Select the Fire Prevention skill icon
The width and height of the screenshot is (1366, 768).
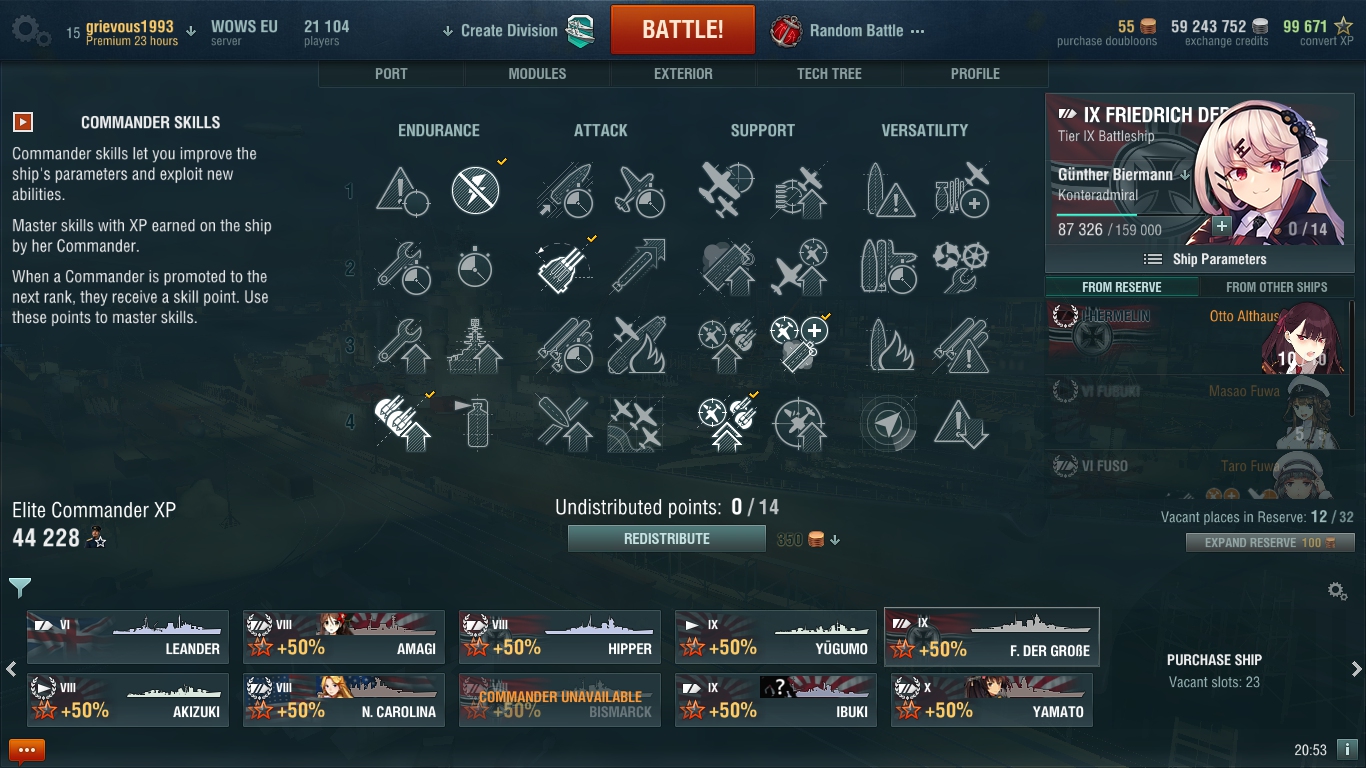475,422
